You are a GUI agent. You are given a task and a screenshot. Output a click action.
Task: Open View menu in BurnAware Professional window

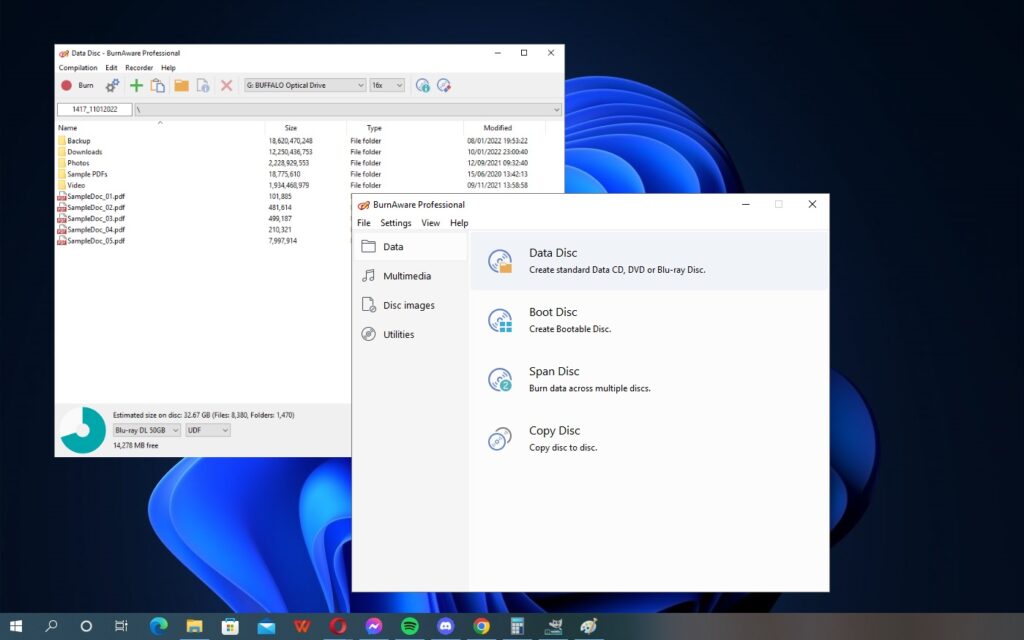point(430,223)
